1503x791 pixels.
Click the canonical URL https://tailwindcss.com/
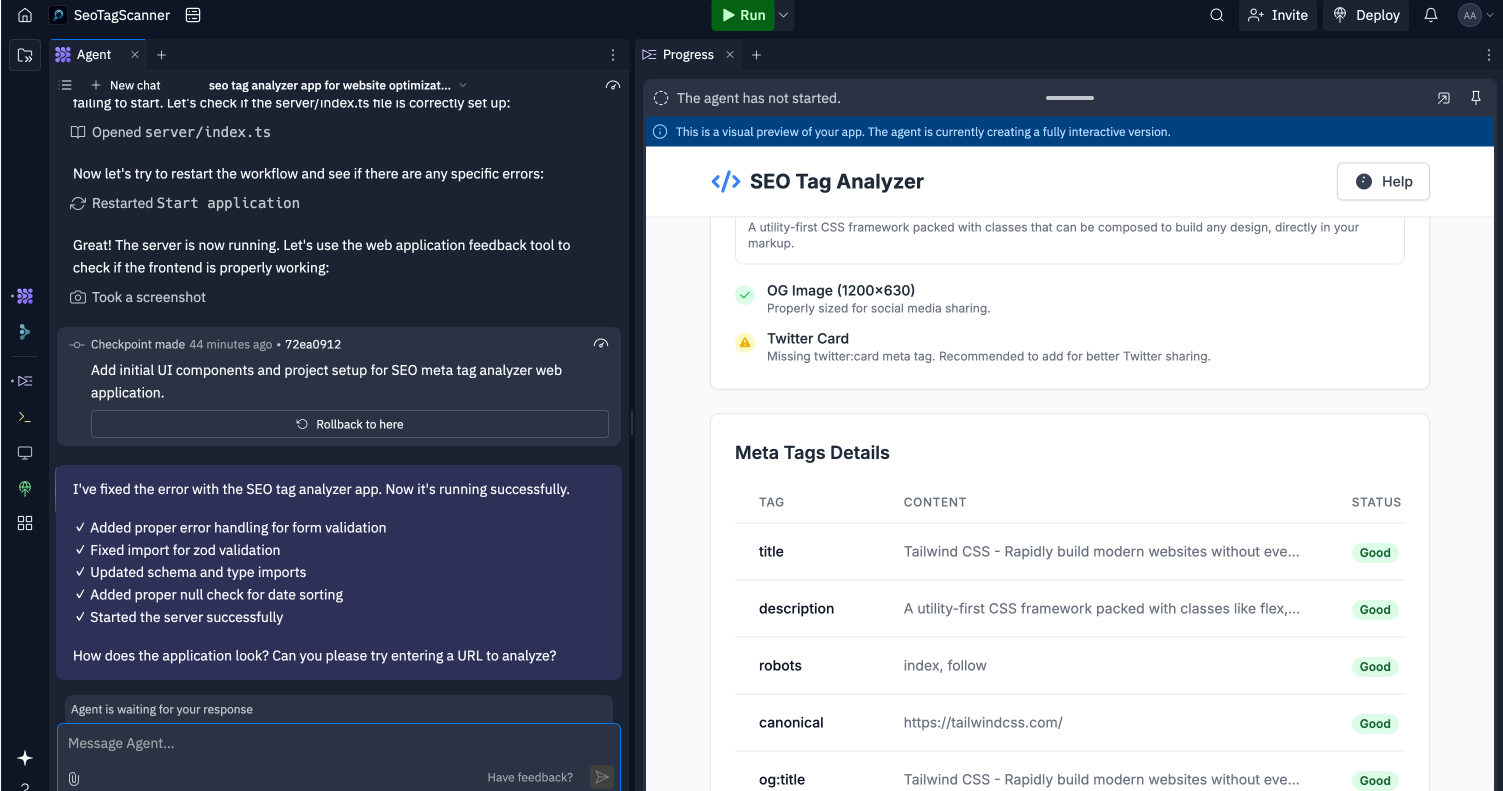point(983,723)
